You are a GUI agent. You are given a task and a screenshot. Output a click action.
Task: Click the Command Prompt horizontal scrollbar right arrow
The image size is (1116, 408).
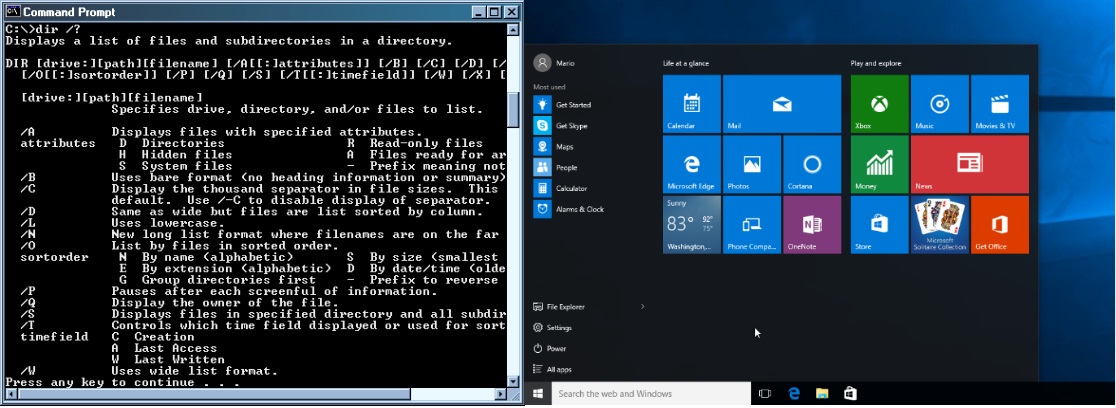(500, 394)
